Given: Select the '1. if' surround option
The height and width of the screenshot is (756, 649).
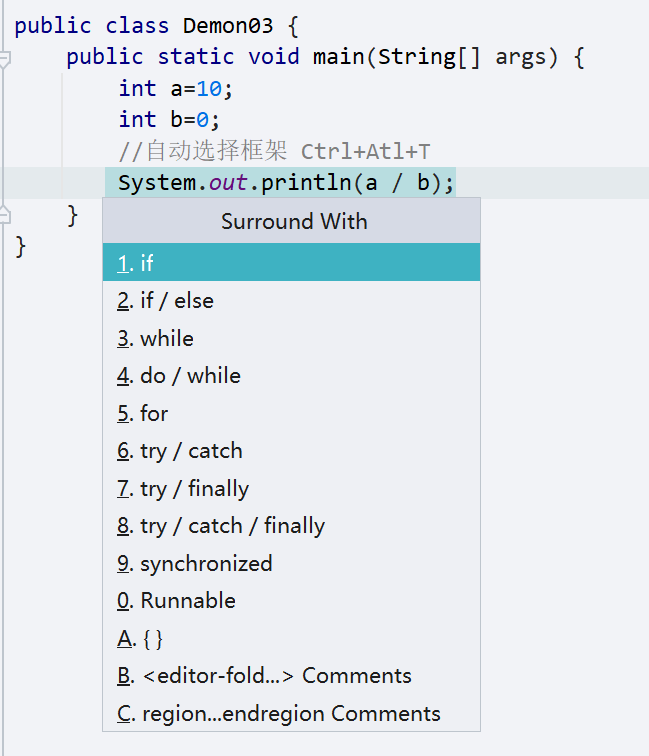Looking at the screenshot, I should (291, 262).
